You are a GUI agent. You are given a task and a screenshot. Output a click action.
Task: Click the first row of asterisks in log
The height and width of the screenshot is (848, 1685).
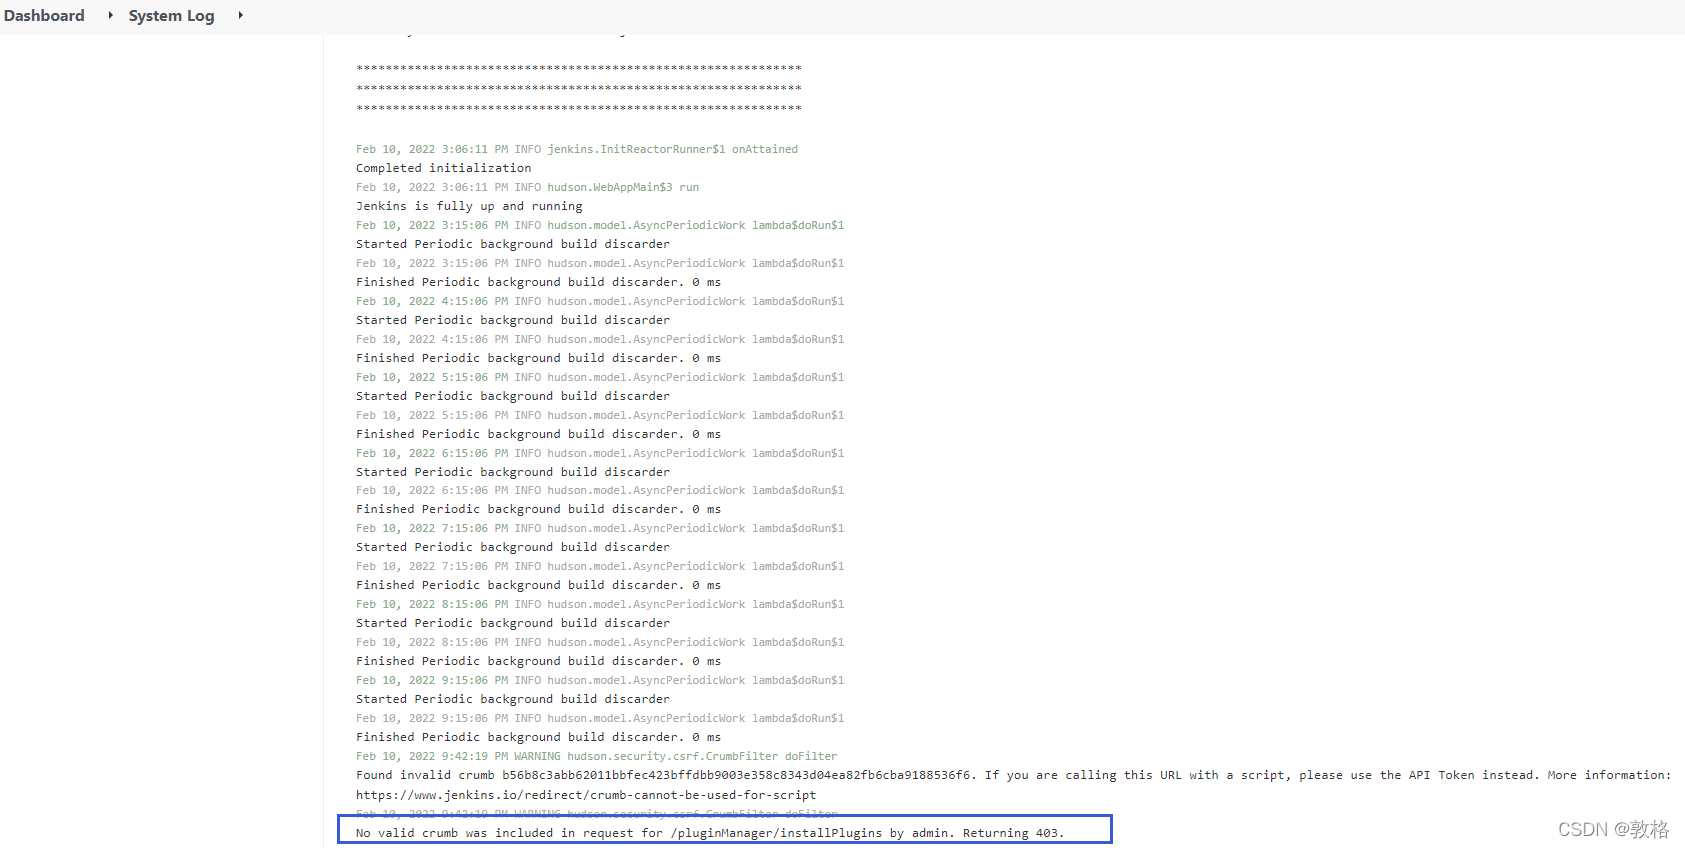[x=579, y=68]
